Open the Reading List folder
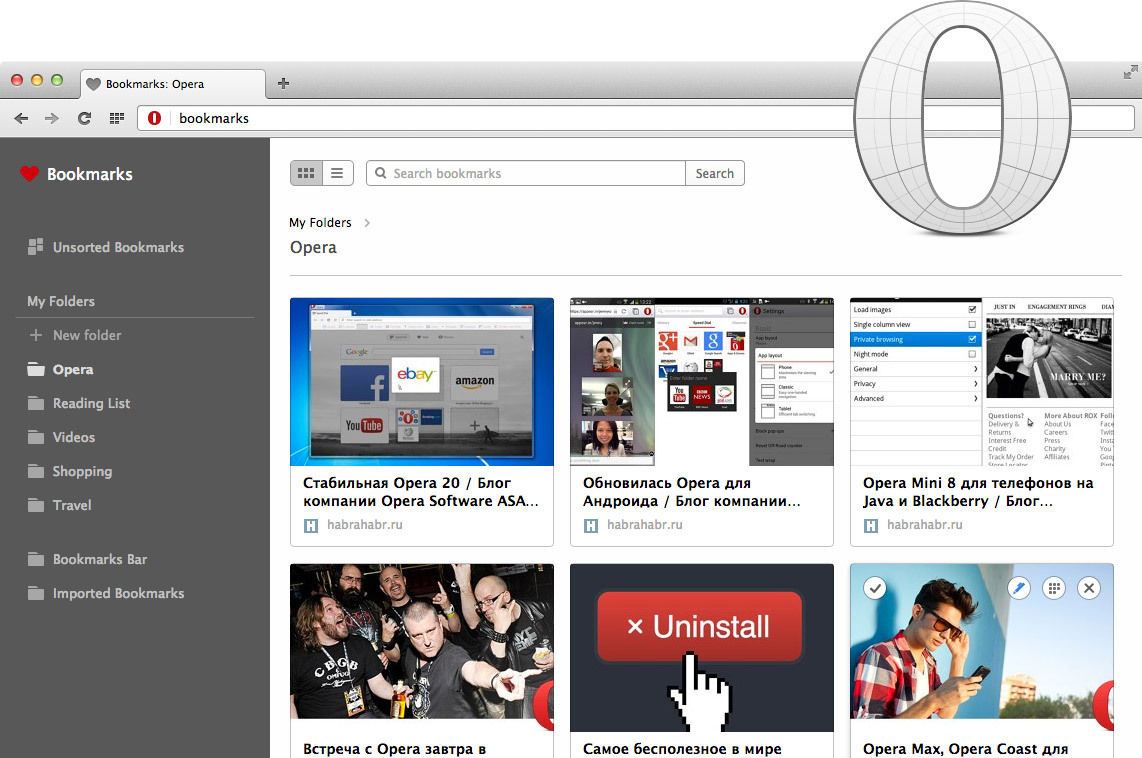The height and width of the screenshot is (758, 1142). coord(79,403)
